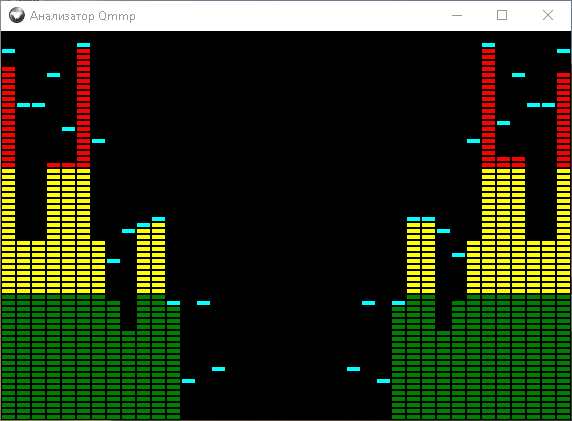
Task: Click red section of the rightmost spectrum bar
Action: [x=563, y=120]
